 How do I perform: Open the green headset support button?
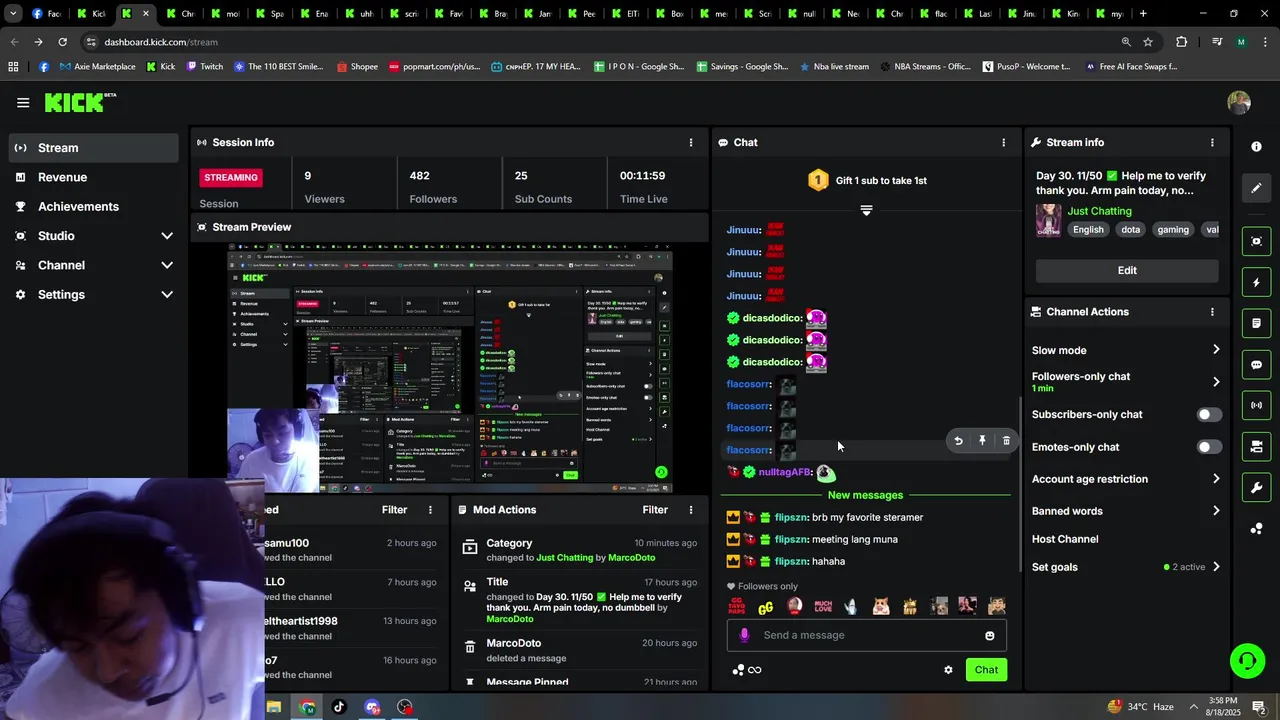tap(1247, 661)
